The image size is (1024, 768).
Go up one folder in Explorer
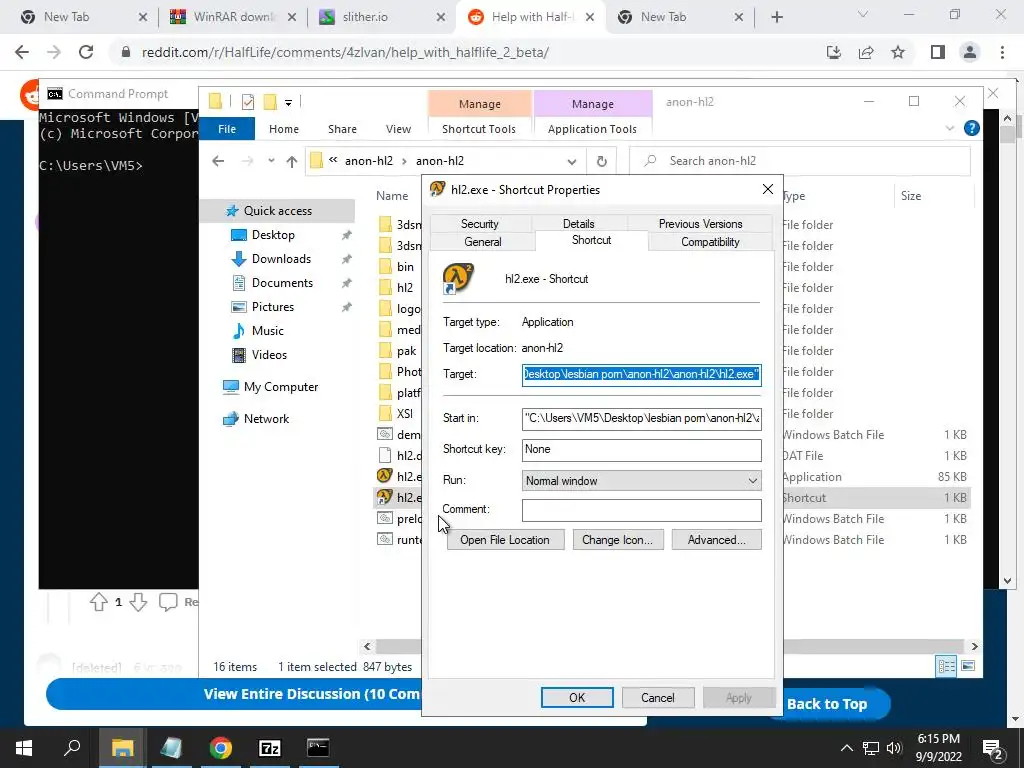pyautogui.click(x=291, y=161)
